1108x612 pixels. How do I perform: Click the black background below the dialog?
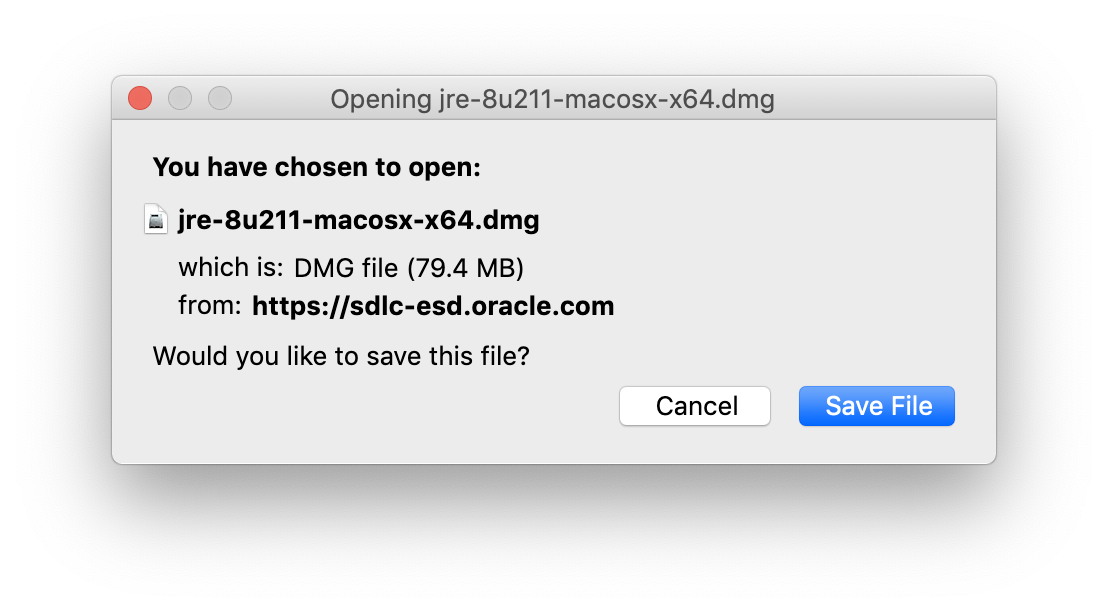(554, 540)
